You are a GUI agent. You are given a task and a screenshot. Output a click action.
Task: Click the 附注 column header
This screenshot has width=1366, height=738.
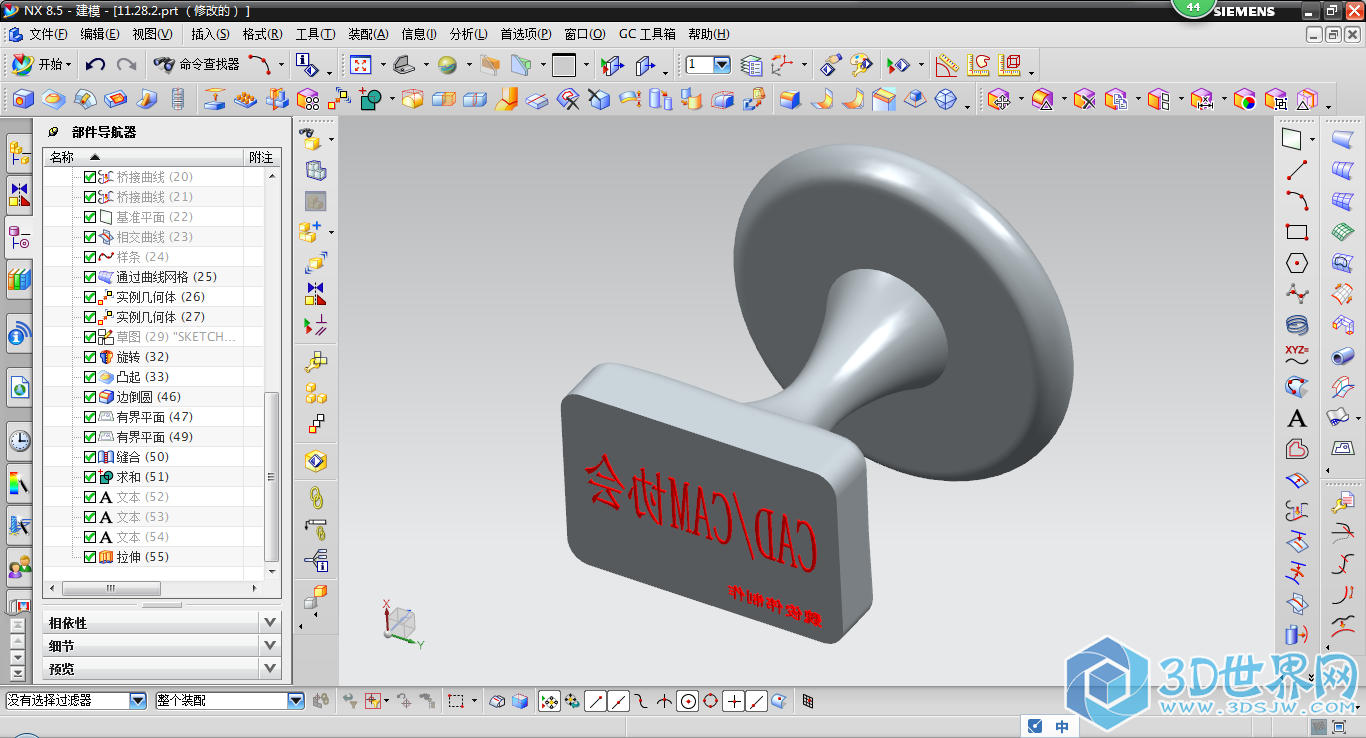click(262, 157)
